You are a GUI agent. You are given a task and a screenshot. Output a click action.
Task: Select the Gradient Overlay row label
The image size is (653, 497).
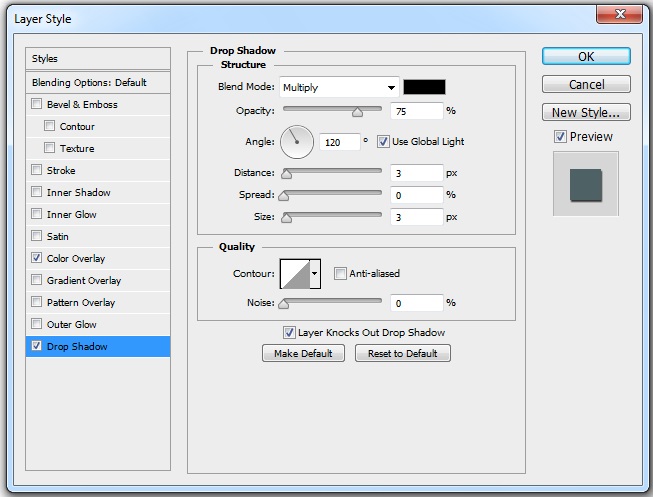pos(84,281)
